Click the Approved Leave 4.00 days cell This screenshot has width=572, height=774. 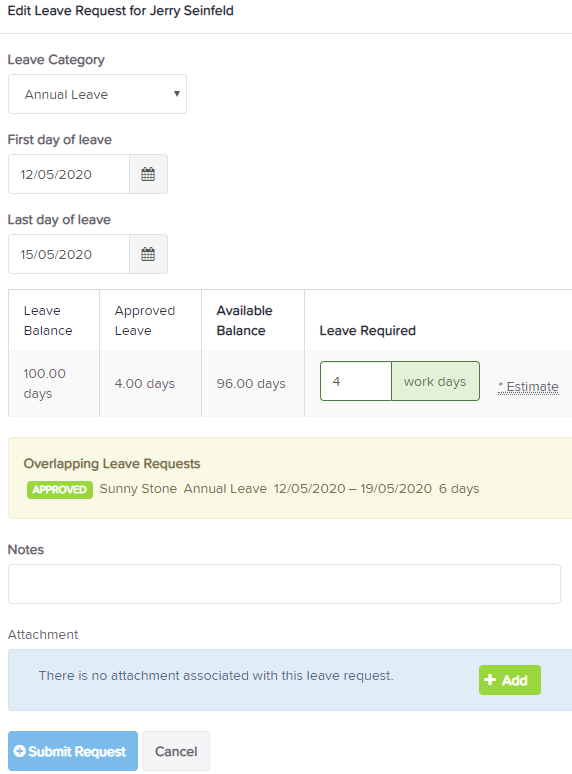[x=150, y=384]
